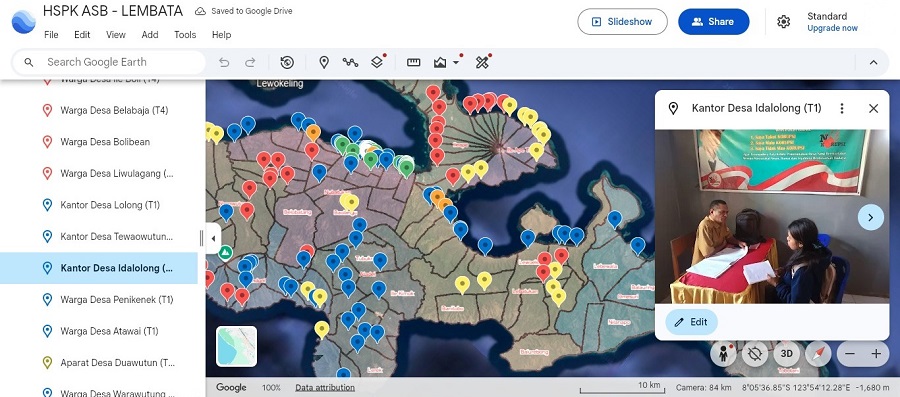This screenshot has width=900, height=397.
Task: Open the Edit menu
Action: 82,34
